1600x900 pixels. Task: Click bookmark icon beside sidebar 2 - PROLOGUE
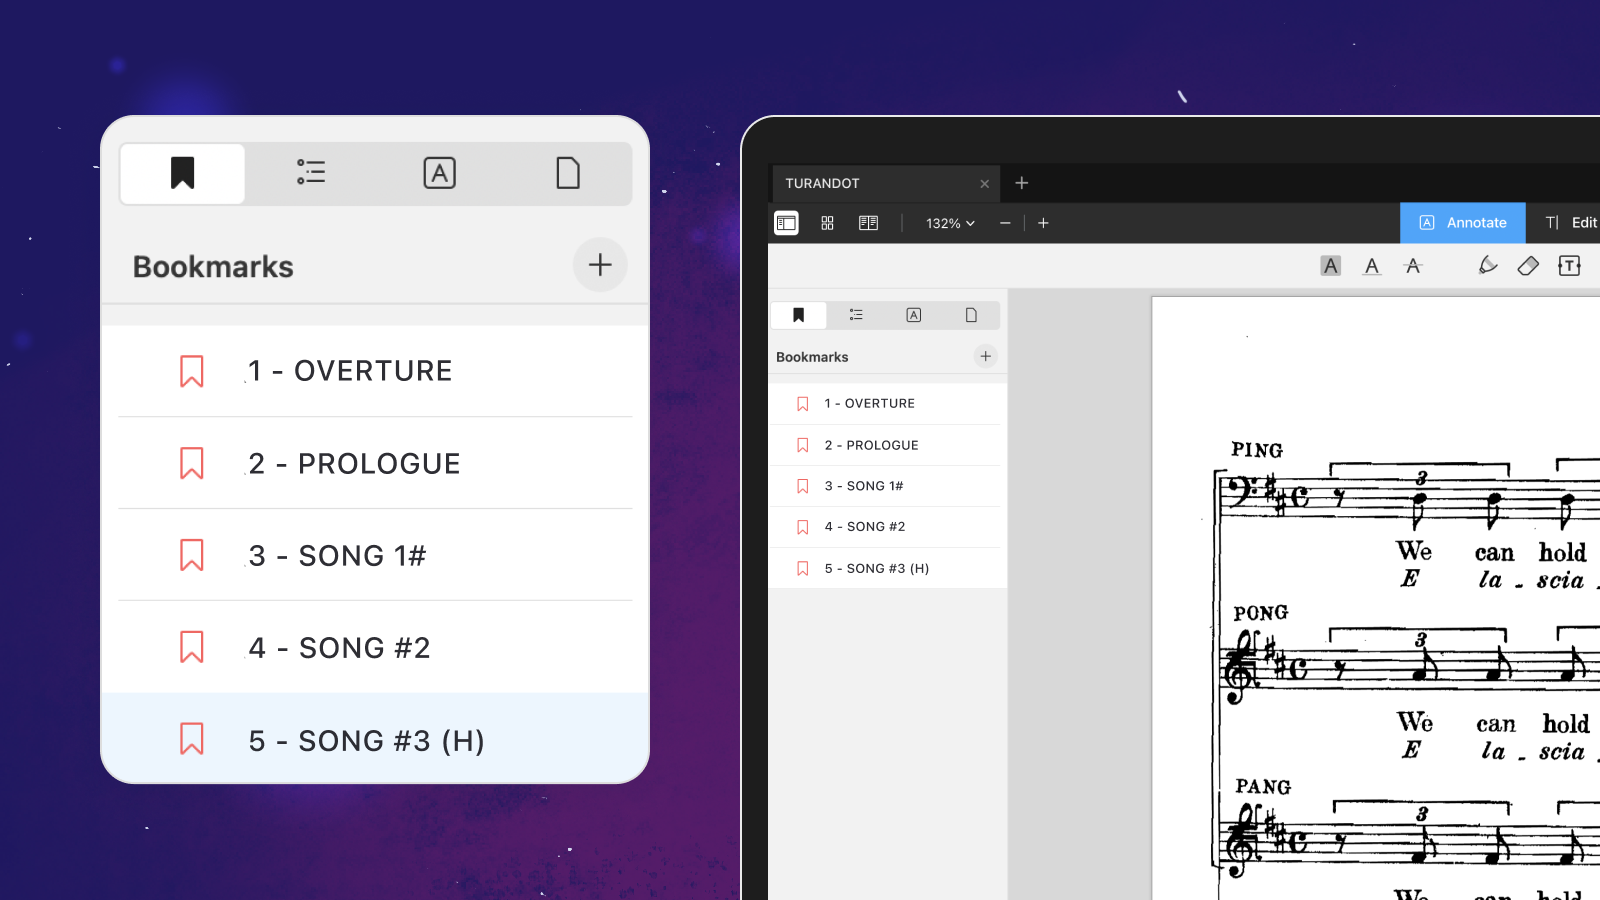coord(802,445)
